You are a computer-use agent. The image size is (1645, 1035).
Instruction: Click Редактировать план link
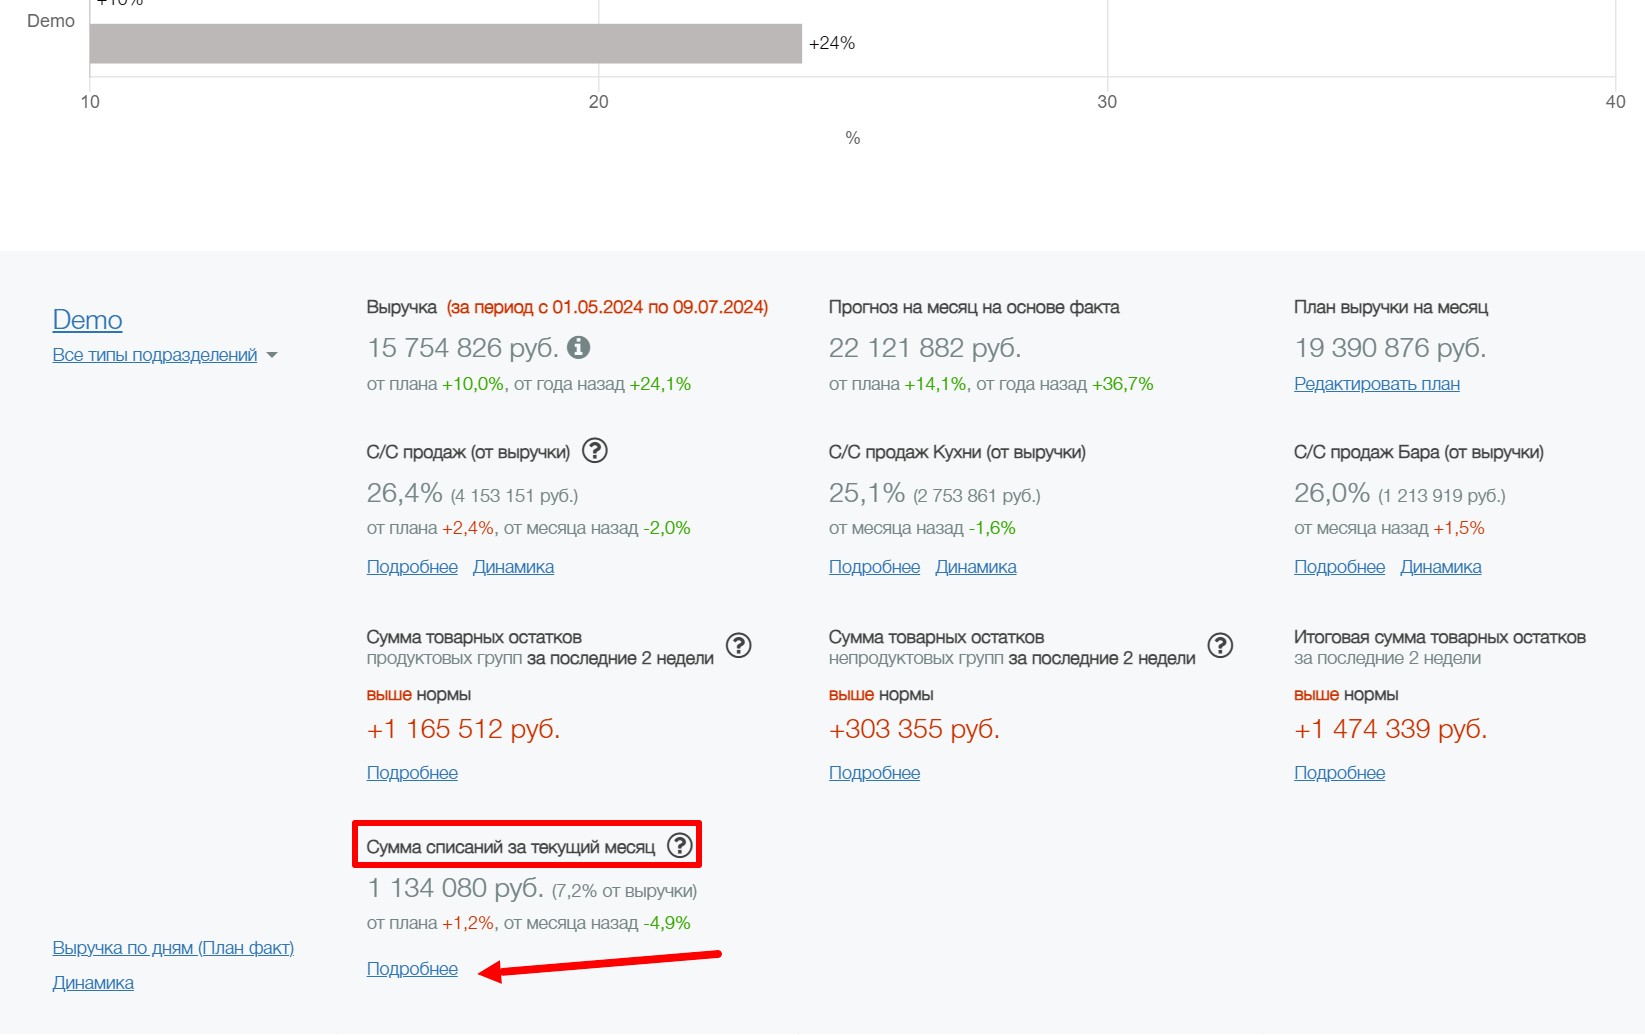(1376, 384)
